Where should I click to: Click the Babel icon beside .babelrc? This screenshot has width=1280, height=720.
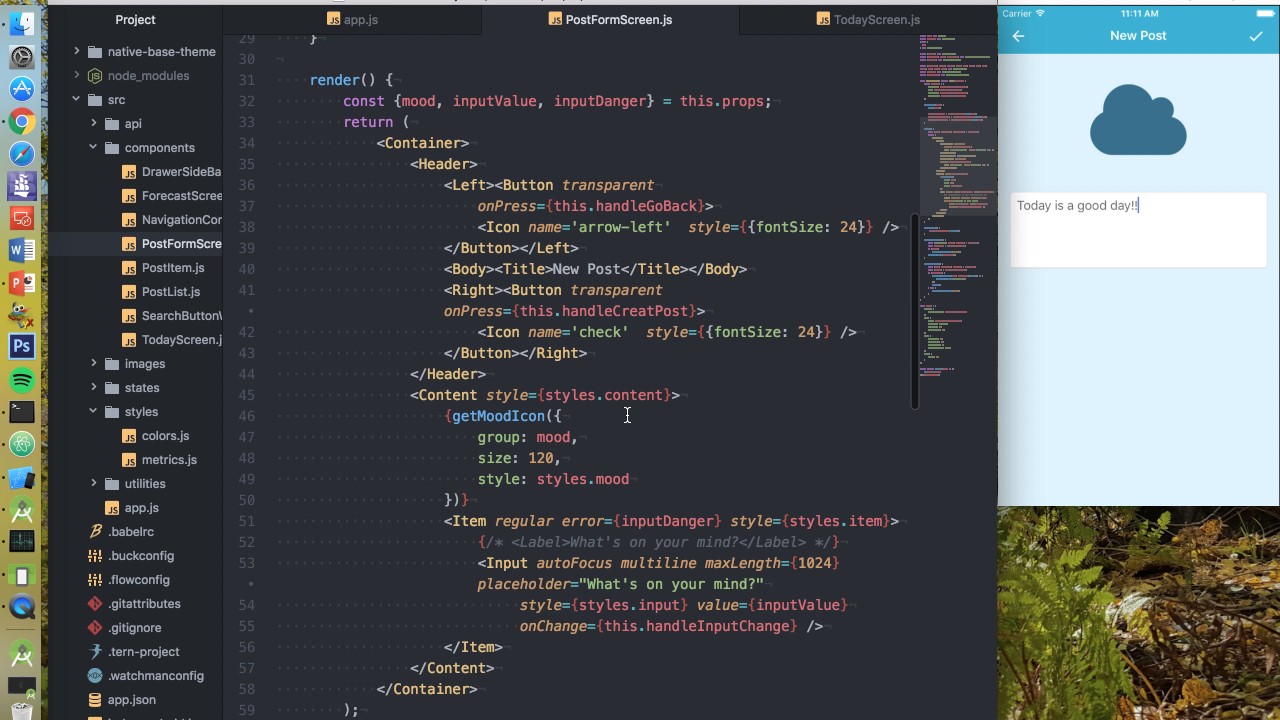point(95,532)
